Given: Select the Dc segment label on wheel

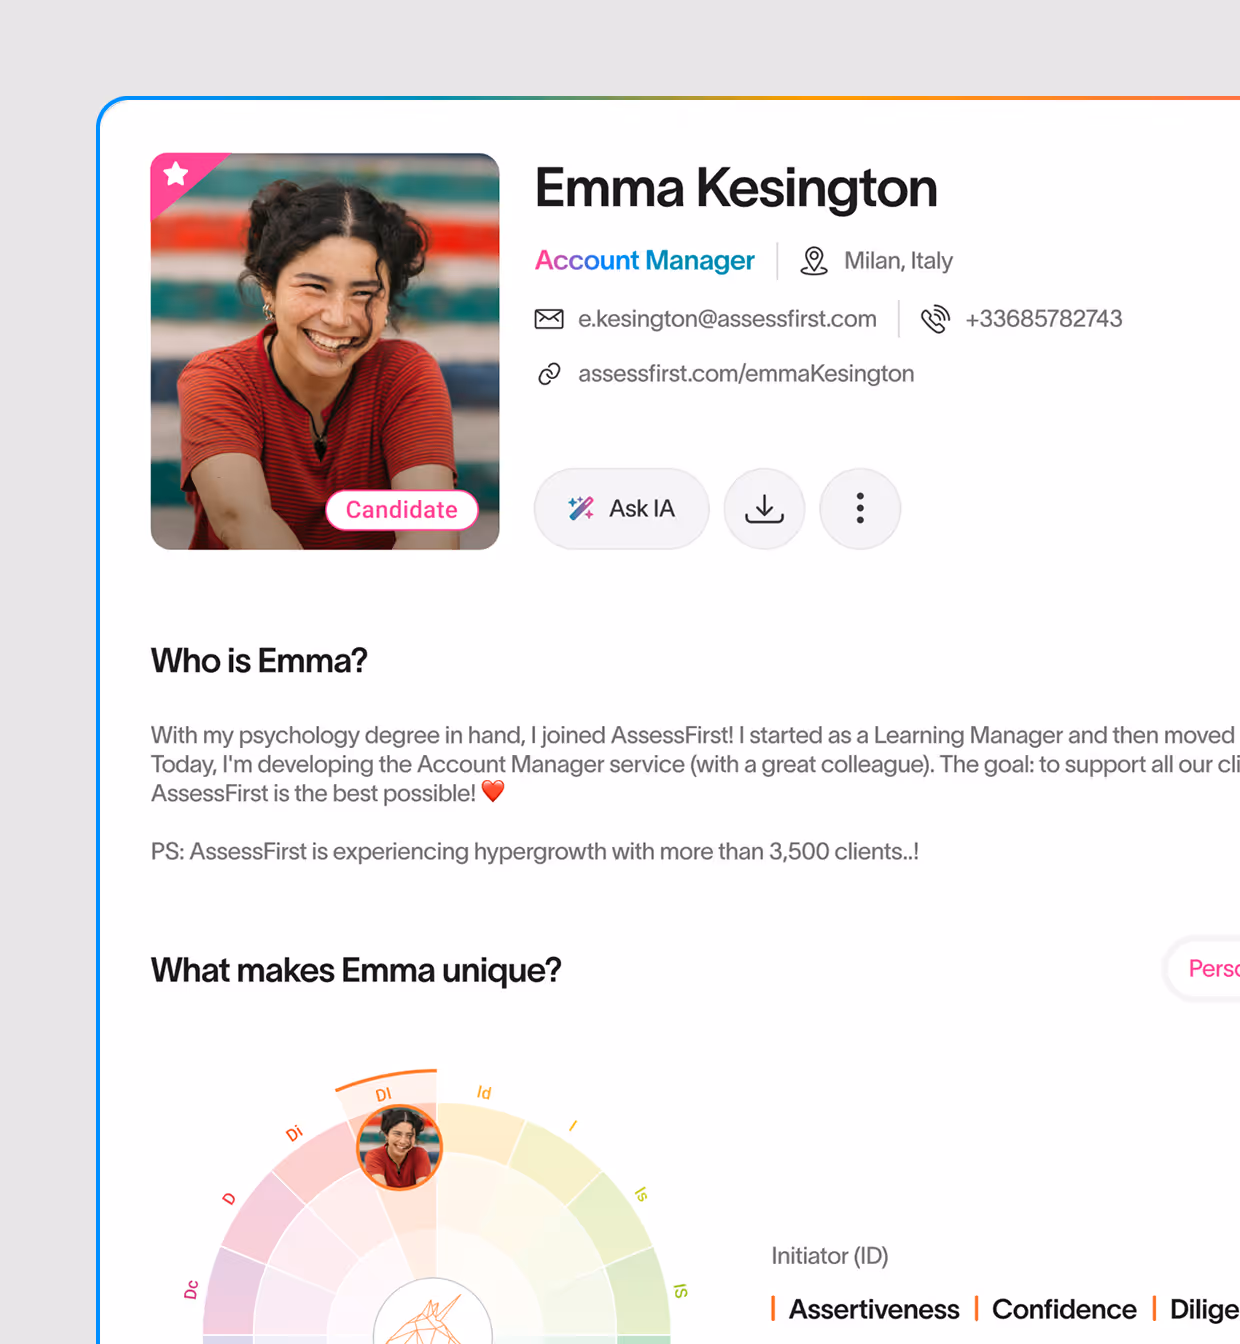Looking at the screenshot, I should click(191, 1290).
